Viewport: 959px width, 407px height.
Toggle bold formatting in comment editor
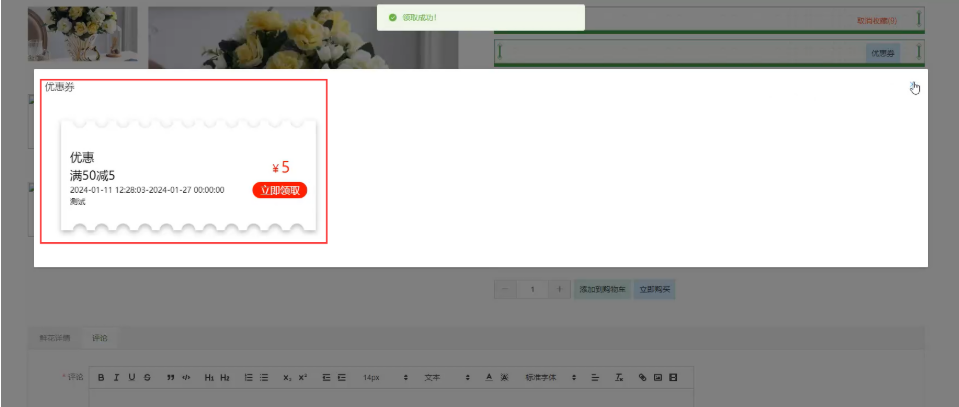(102, 378)
